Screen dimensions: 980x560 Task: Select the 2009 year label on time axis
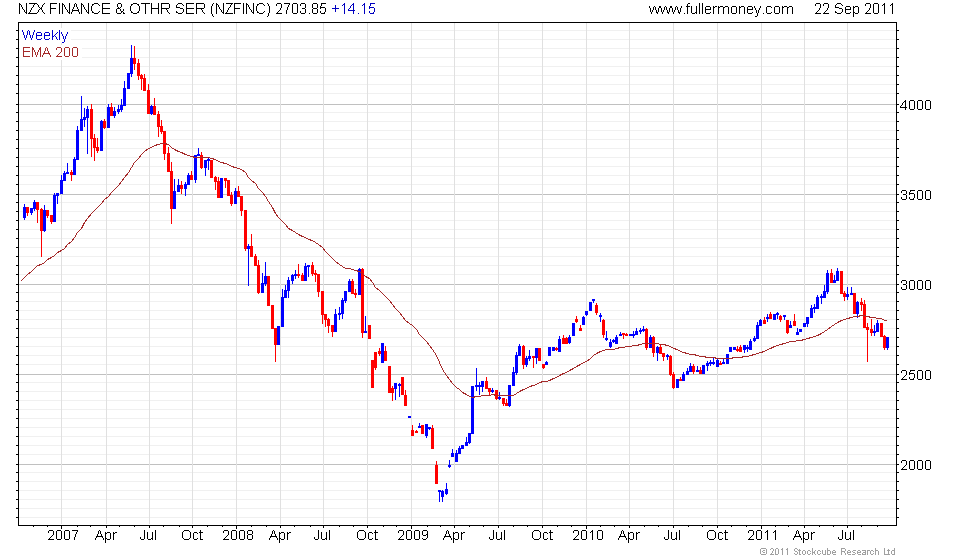(x=413, y=536)
